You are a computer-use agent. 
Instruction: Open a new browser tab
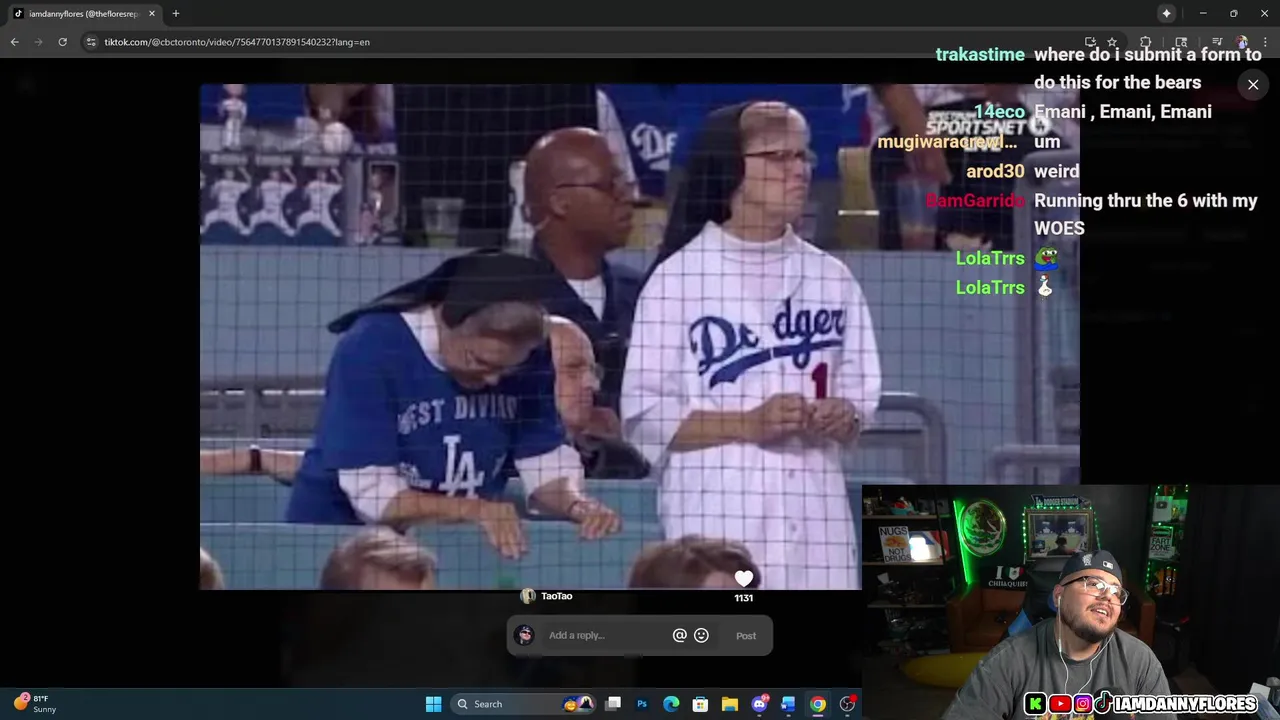[x=176, y=13]
